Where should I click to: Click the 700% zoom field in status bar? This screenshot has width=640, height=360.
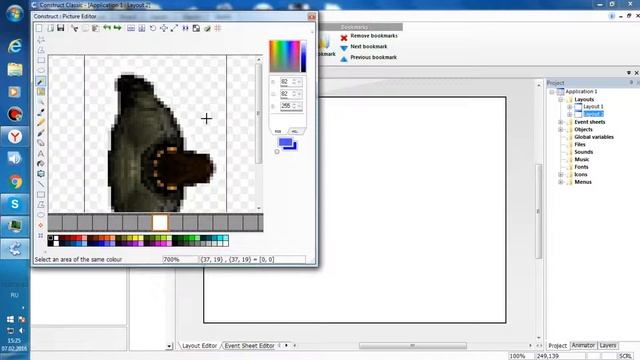(180, 260)
